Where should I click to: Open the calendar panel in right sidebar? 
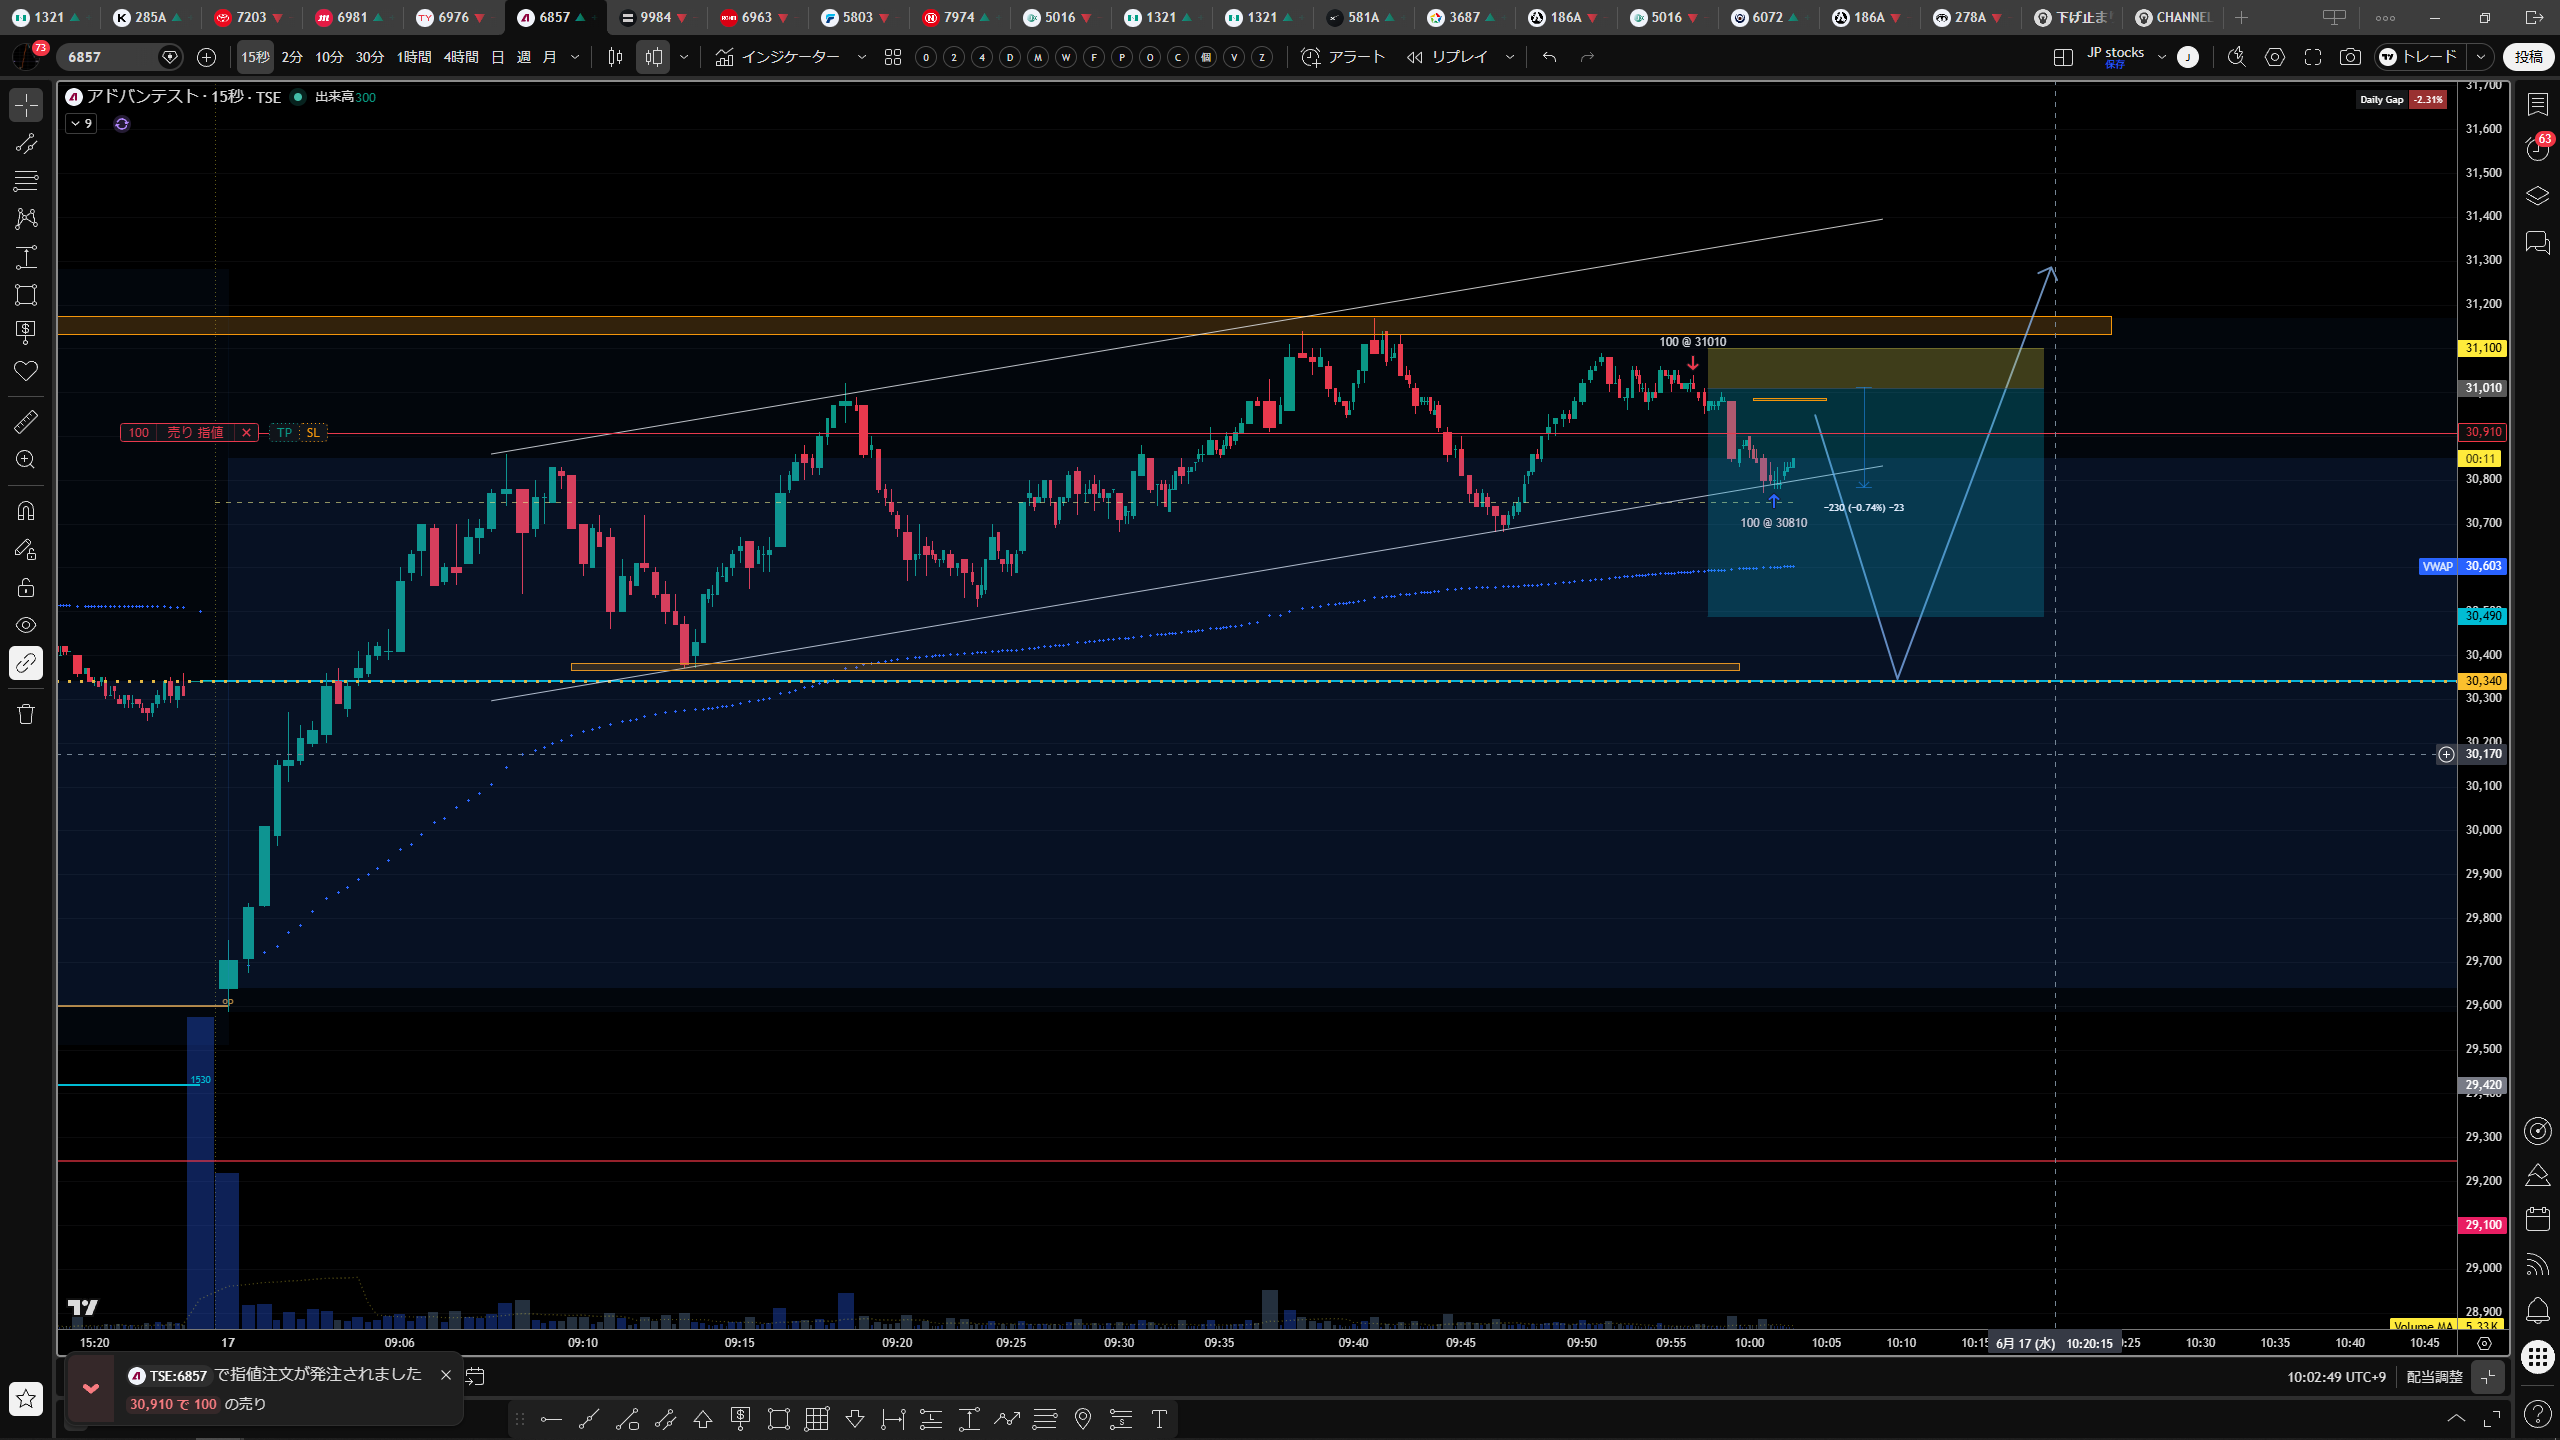pos(2537,1219)
